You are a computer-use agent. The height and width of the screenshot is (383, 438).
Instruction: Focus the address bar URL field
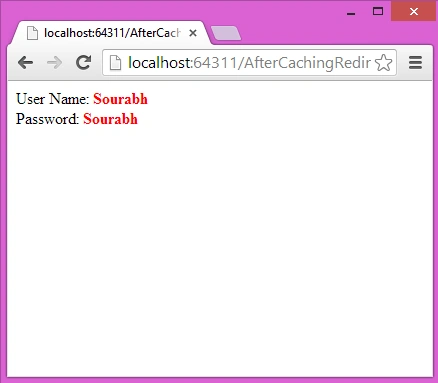click(x=249, y=63)
